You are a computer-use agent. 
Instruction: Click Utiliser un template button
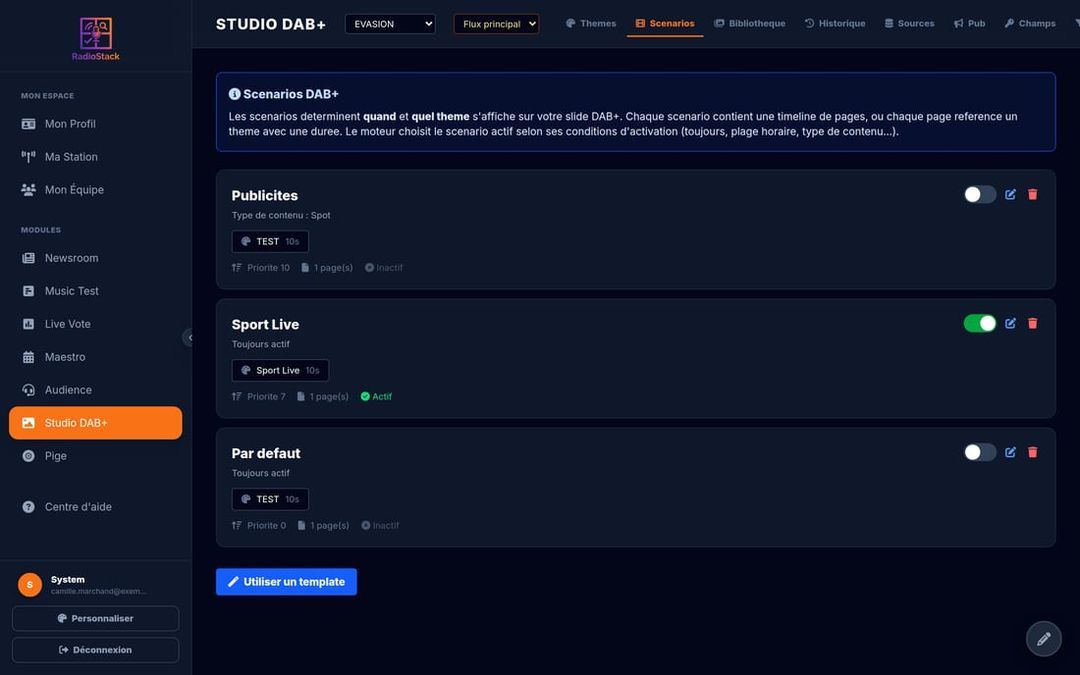pos(286,581)
